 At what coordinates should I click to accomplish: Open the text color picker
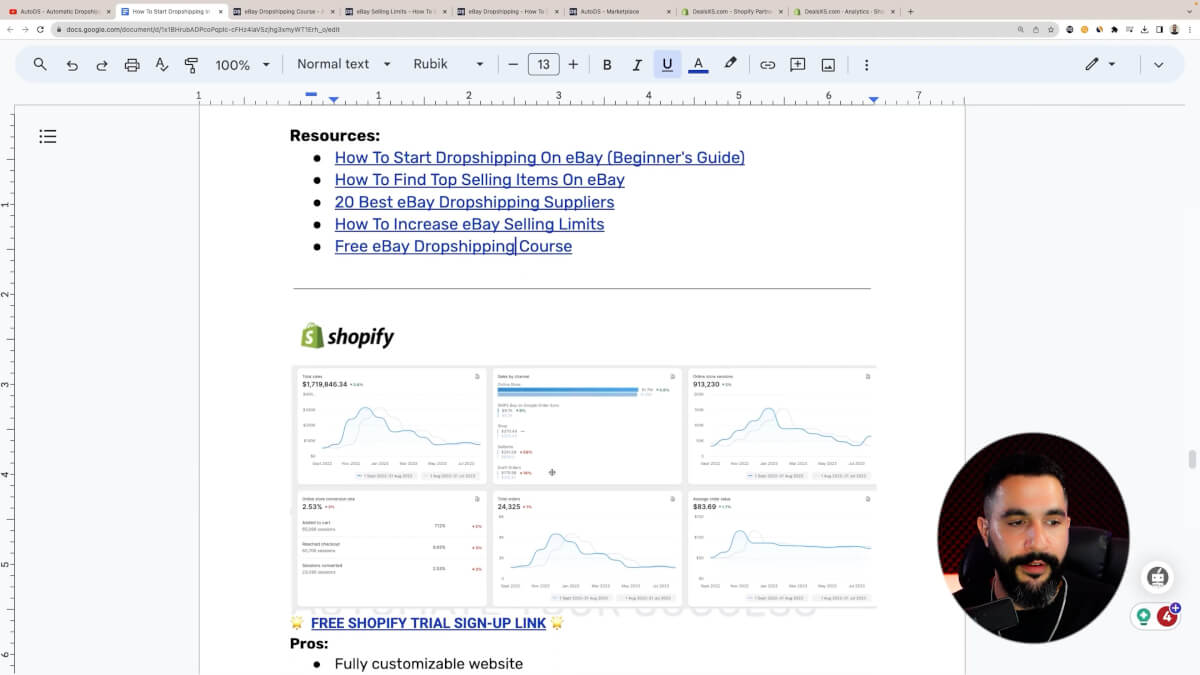698,64
